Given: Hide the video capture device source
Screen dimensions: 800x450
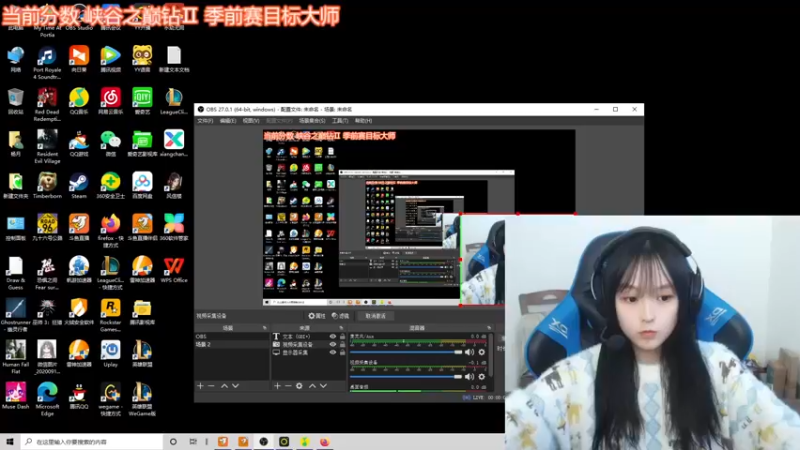Looking at the screenshot, I should 333,344.
